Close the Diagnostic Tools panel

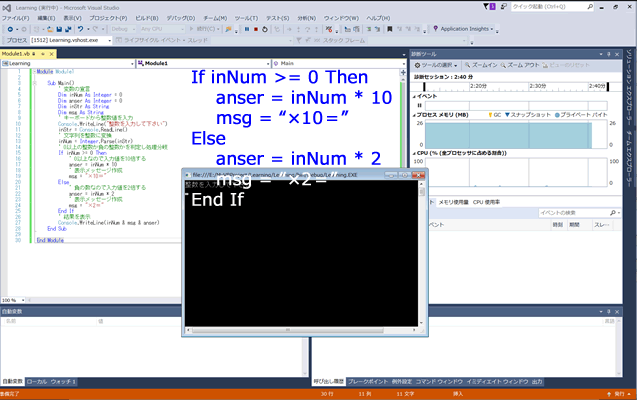point(617,54)
